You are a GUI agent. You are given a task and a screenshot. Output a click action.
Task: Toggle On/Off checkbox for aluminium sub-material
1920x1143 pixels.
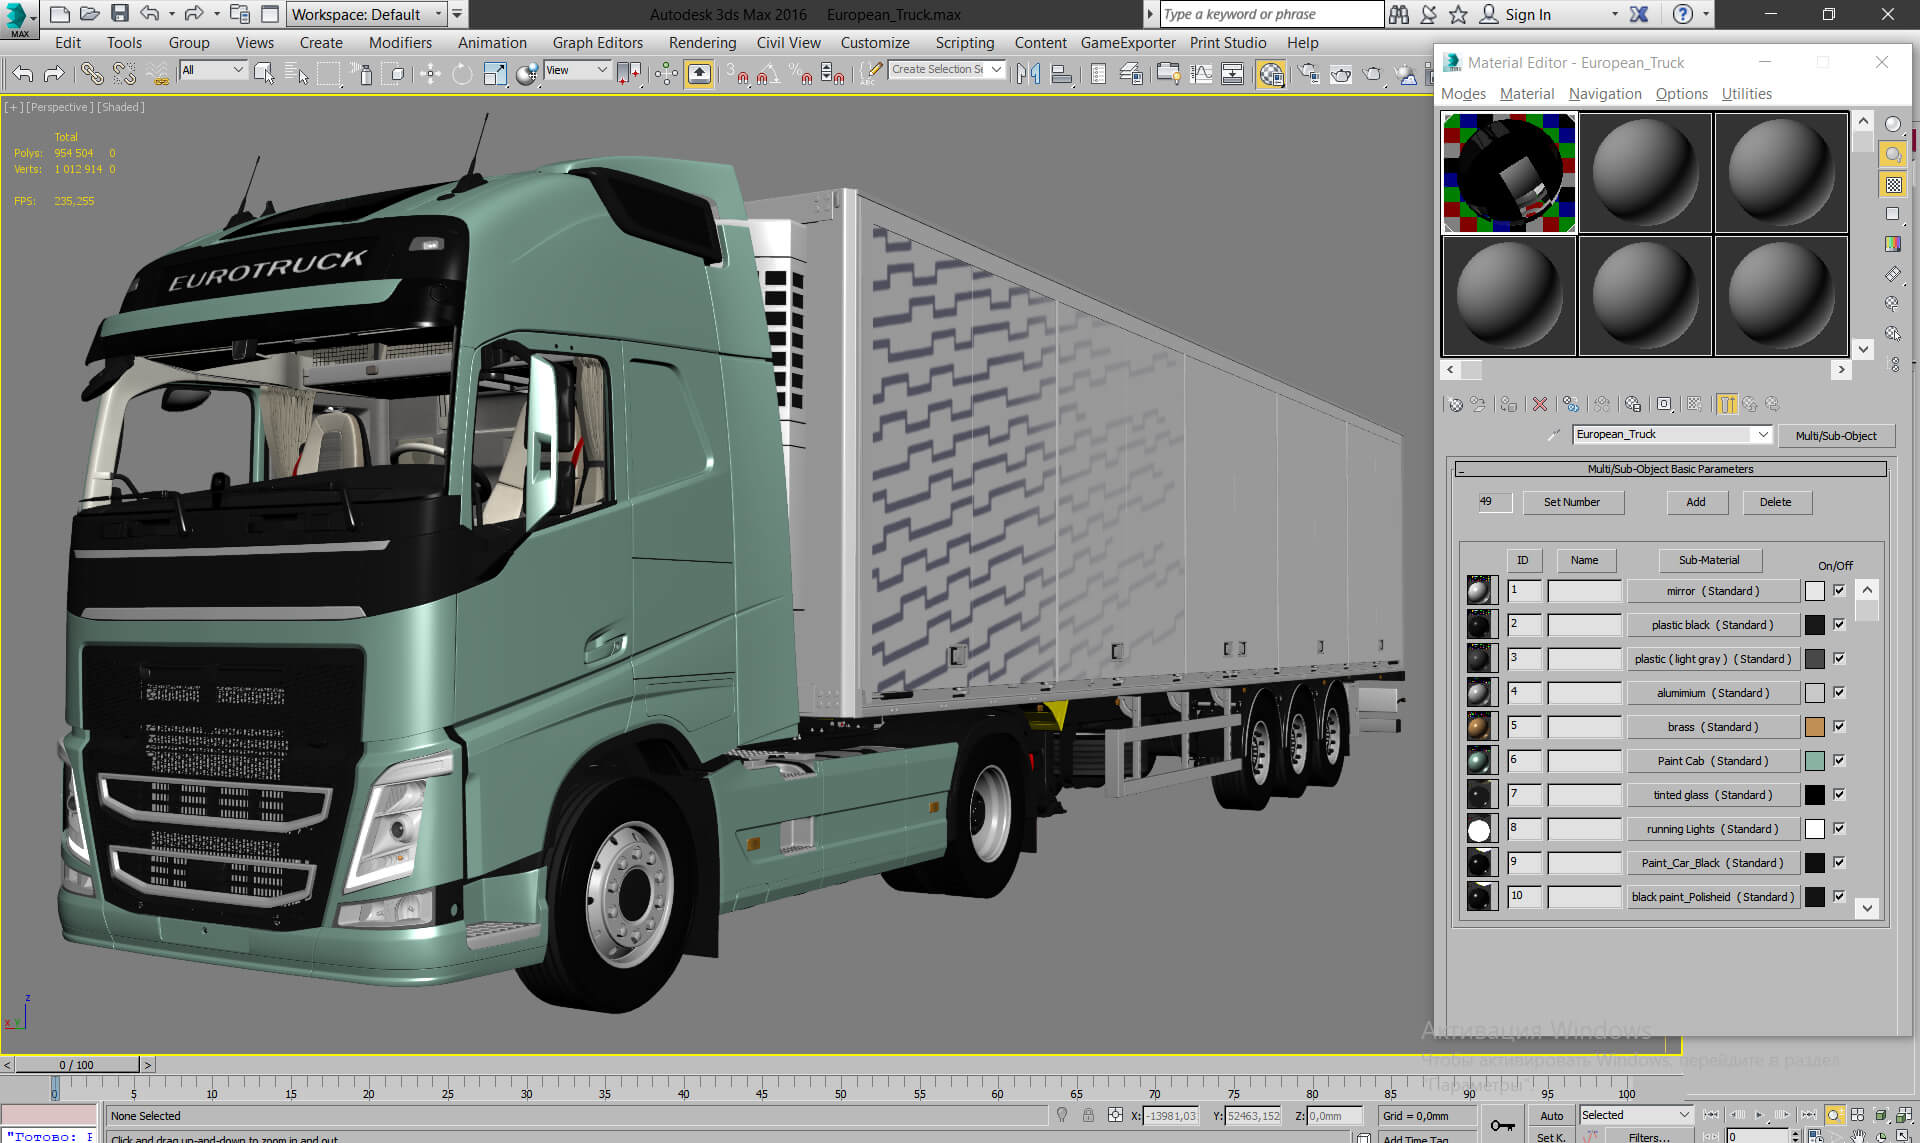[x=1839, y=693]
